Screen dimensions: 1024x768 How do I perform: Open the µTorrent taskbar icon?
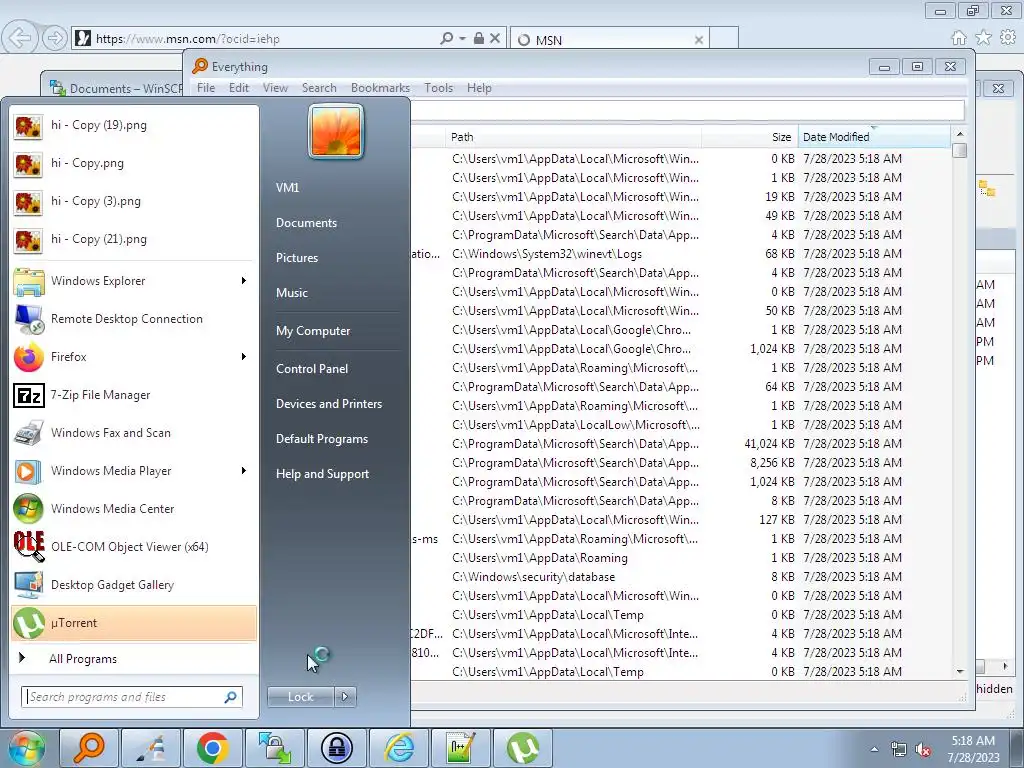click(x=522, y=748)
